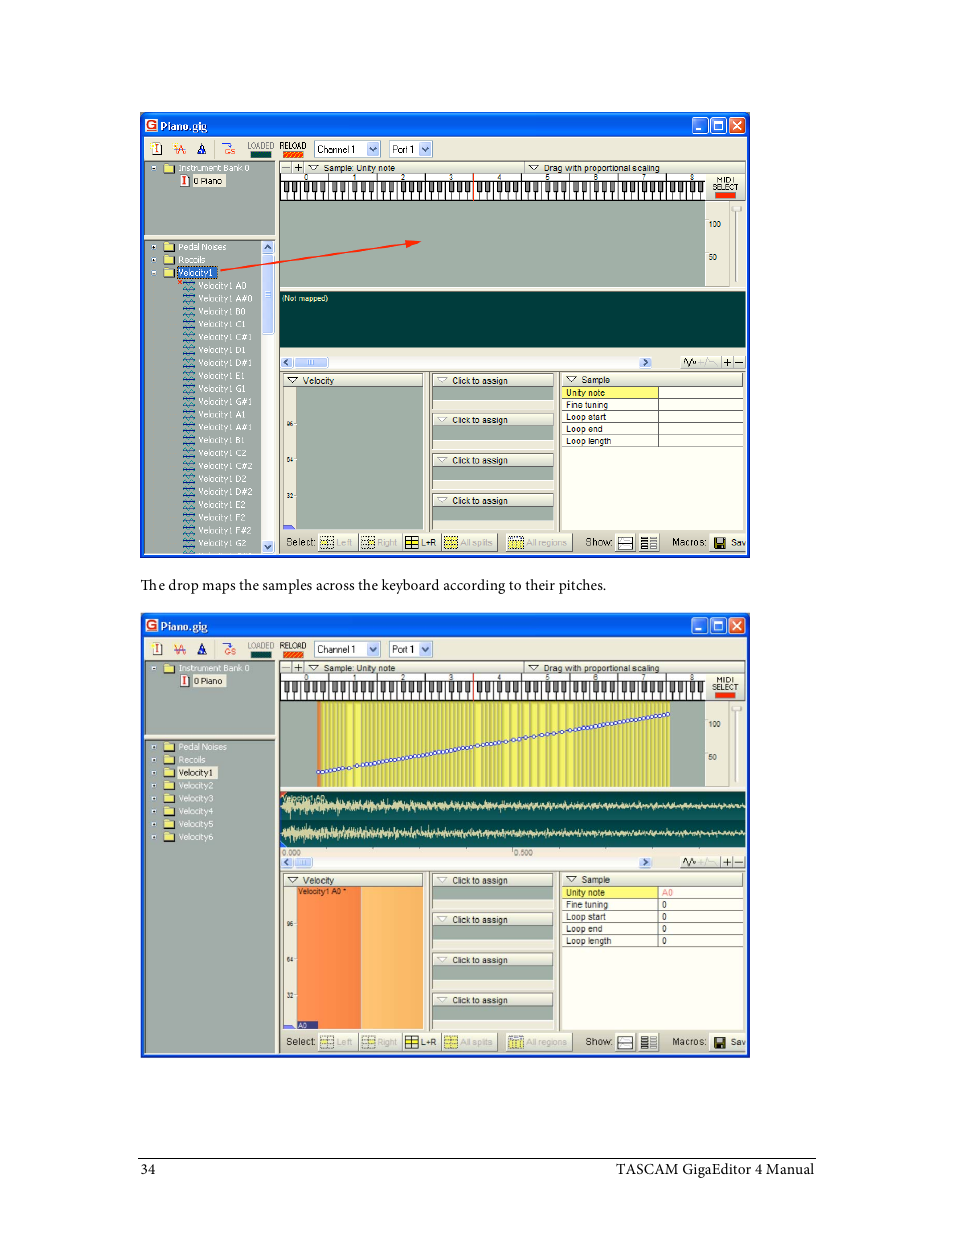This screenshot has height=1235, width=954.
Task: Click the blue triangle toolbar icon in upper window
Action: click(202, 149)
